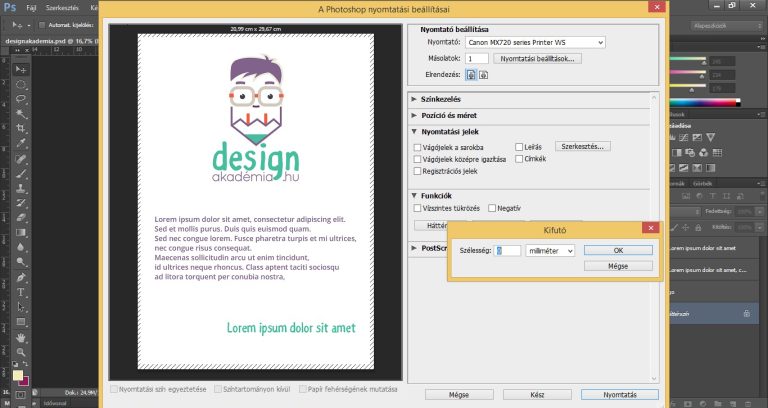Click the Kész button
This screenshot has height=408, width=768.
[x=537, y=395]
